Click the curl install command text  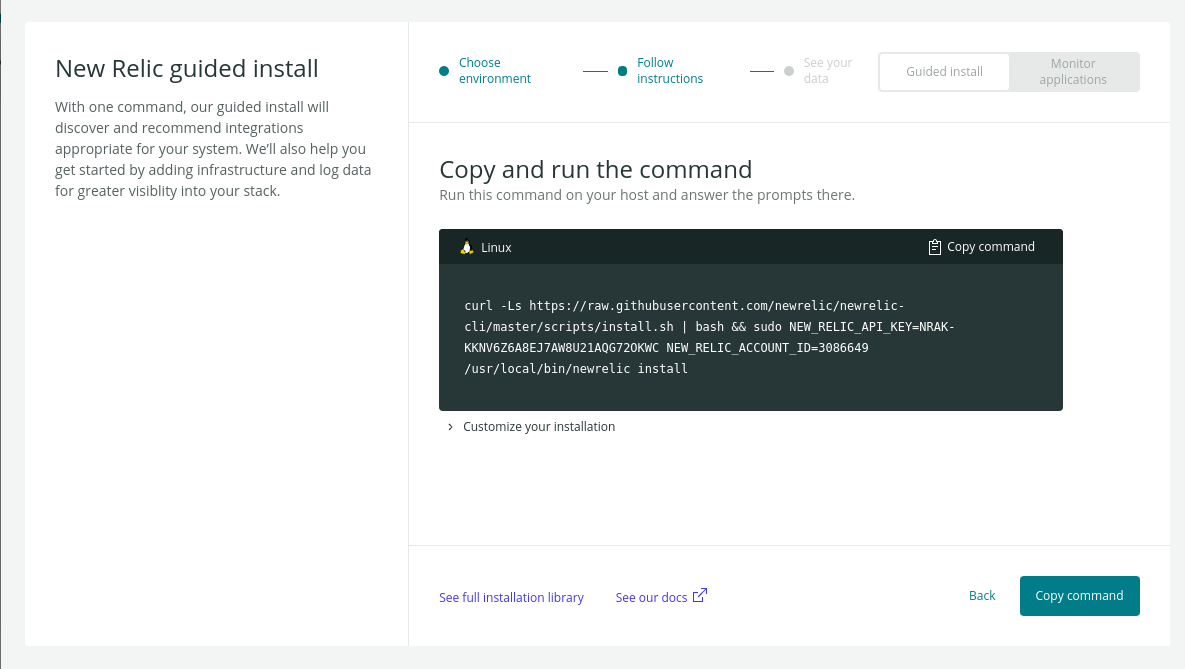pyautogui.click(x=710, y=337)
